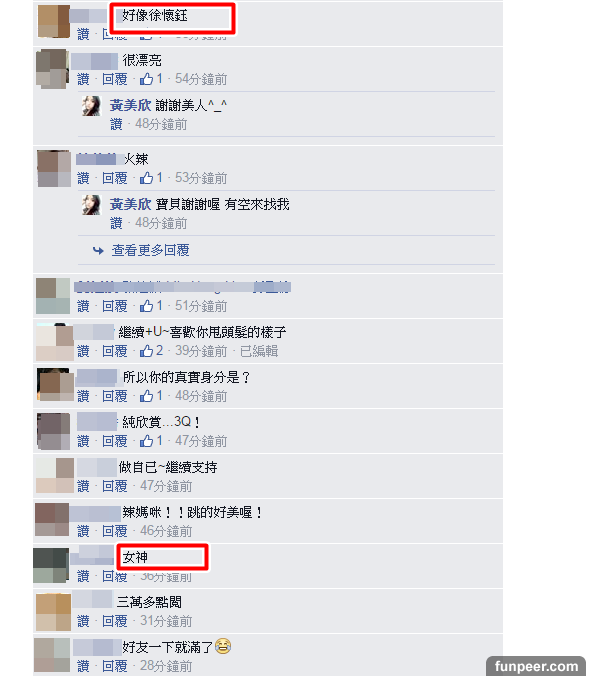Viewport: 606px width, 676px height.
Task: Click the laughing emoji in 好友一下就滿了 comment
Action: tap(223, 646)
